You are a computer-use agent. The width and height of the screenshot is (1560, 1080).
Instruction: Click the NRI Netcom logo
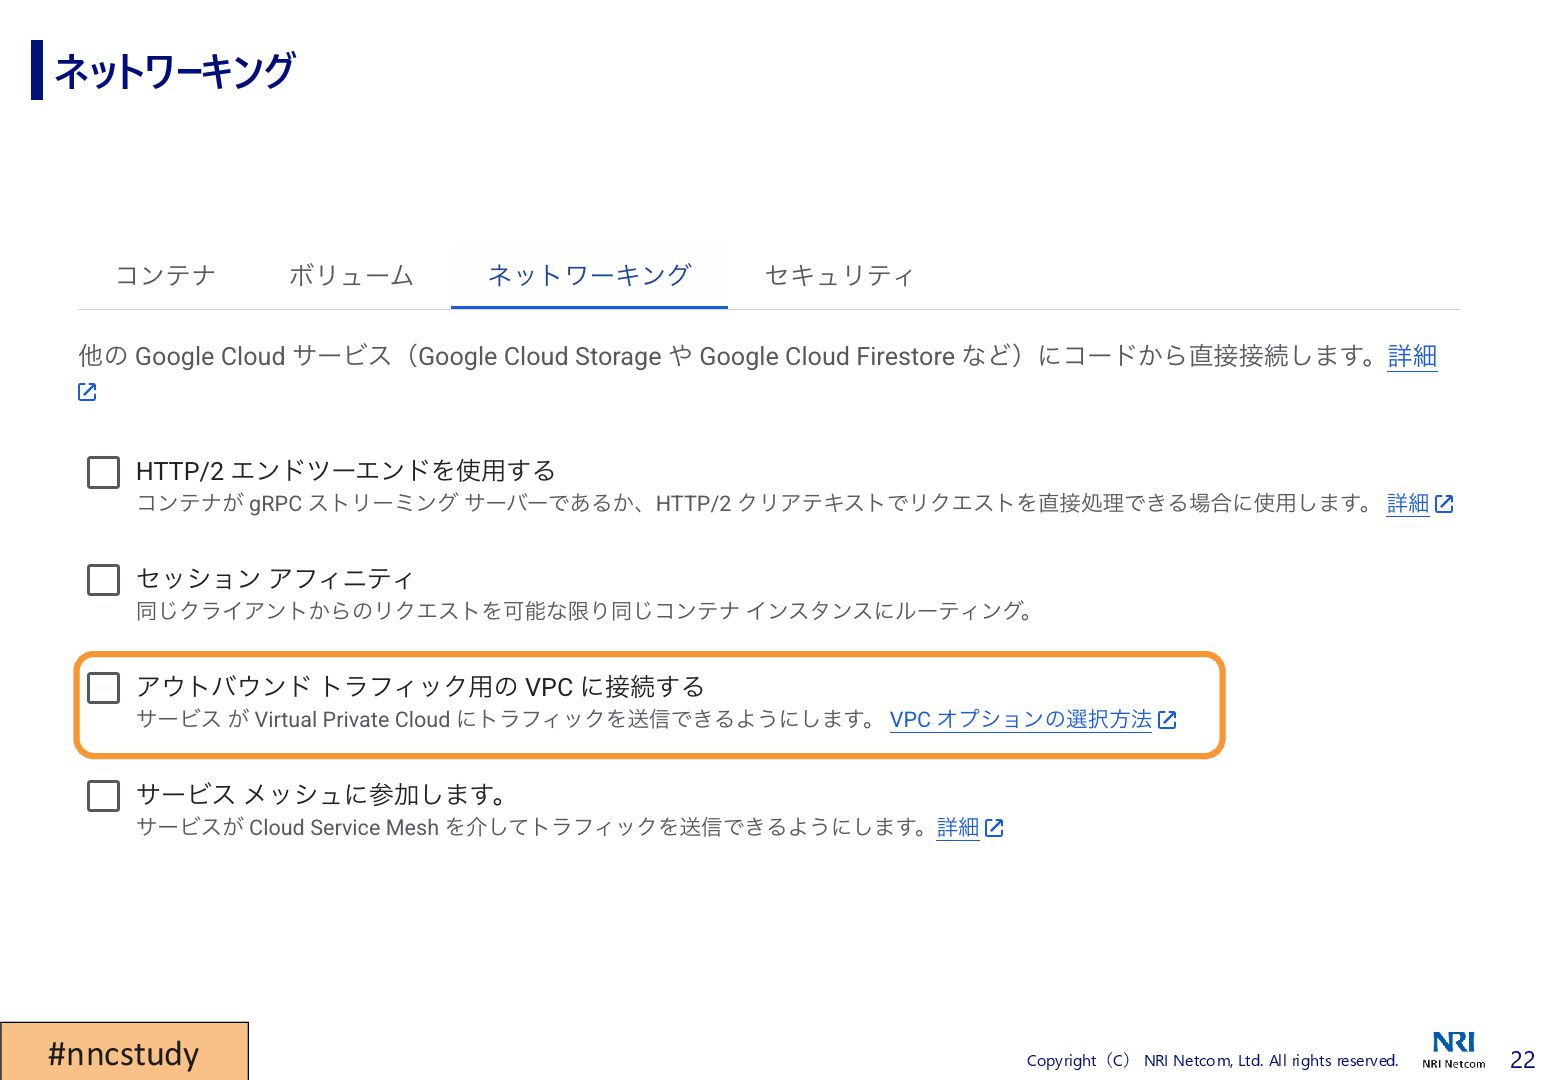(1454, 1050)
